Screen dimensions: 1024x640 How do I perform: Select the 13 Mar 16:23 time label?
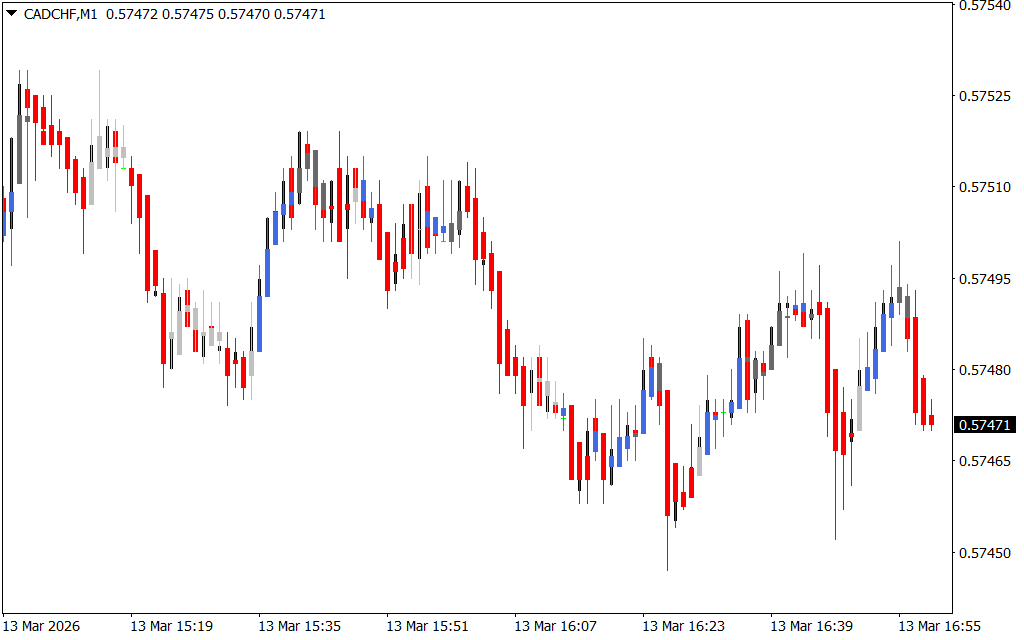[683, 626]
